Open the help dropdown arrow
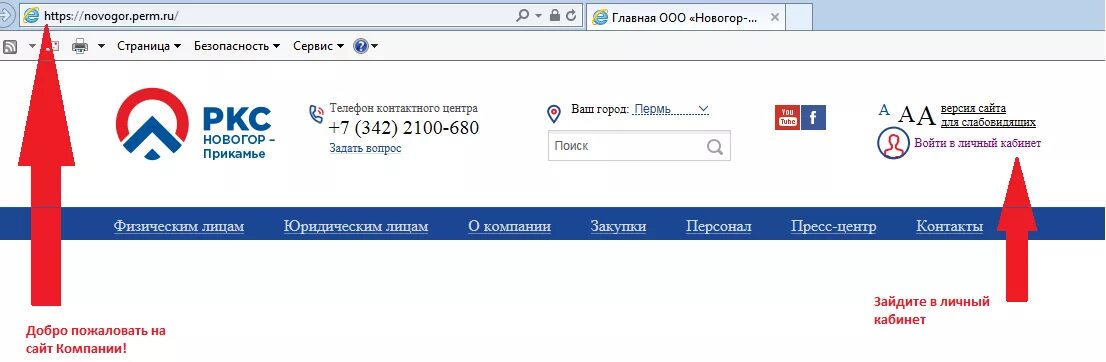This screenshot has width=1106, height=362. [375, 47]
